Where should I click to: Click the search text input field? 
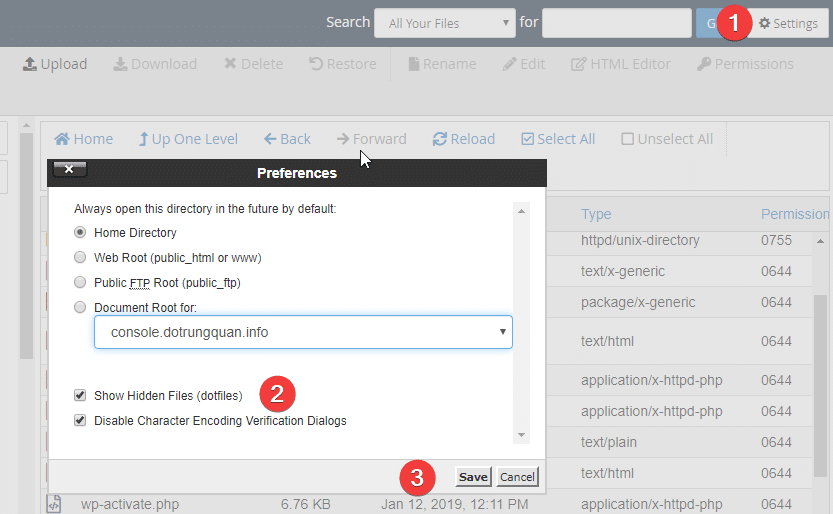click(x=616, y=23)
